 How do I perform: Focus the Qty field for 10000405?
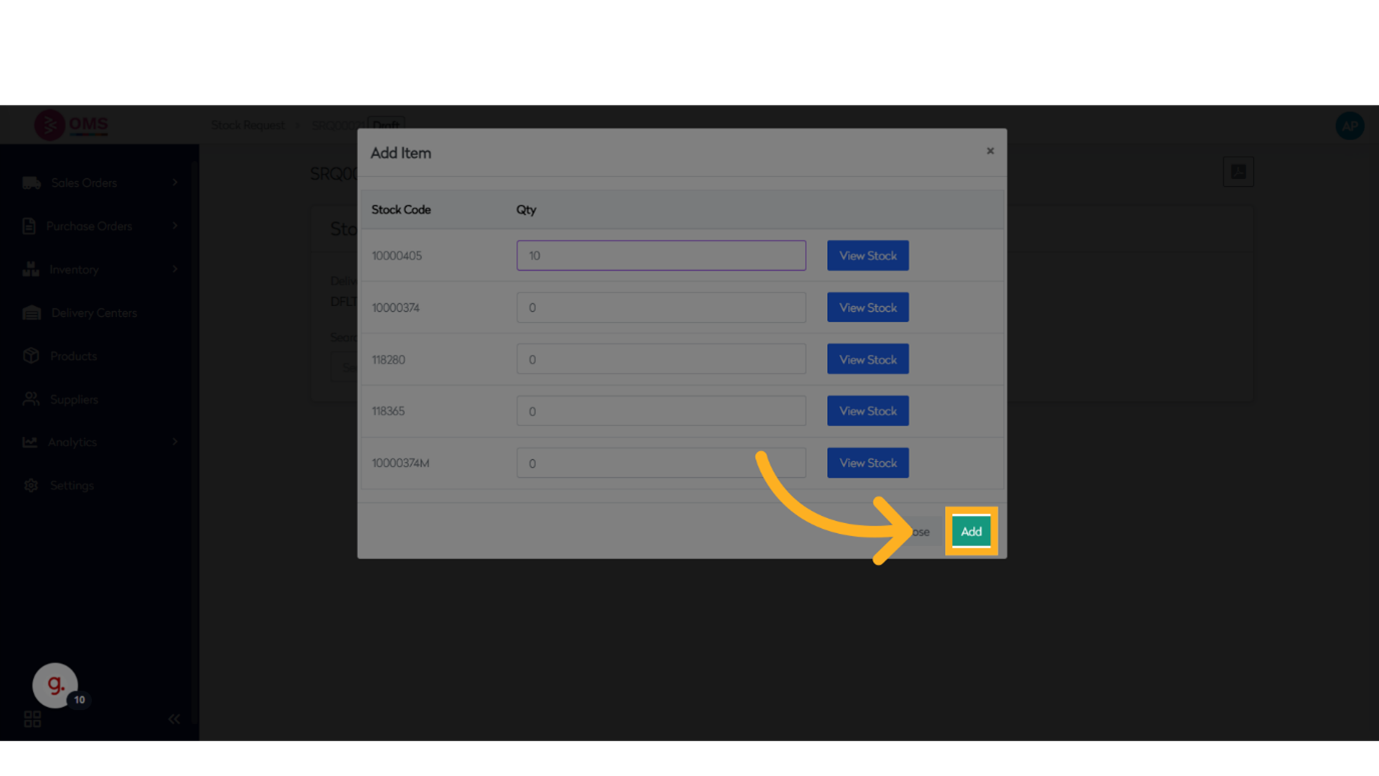click(660, 256)
